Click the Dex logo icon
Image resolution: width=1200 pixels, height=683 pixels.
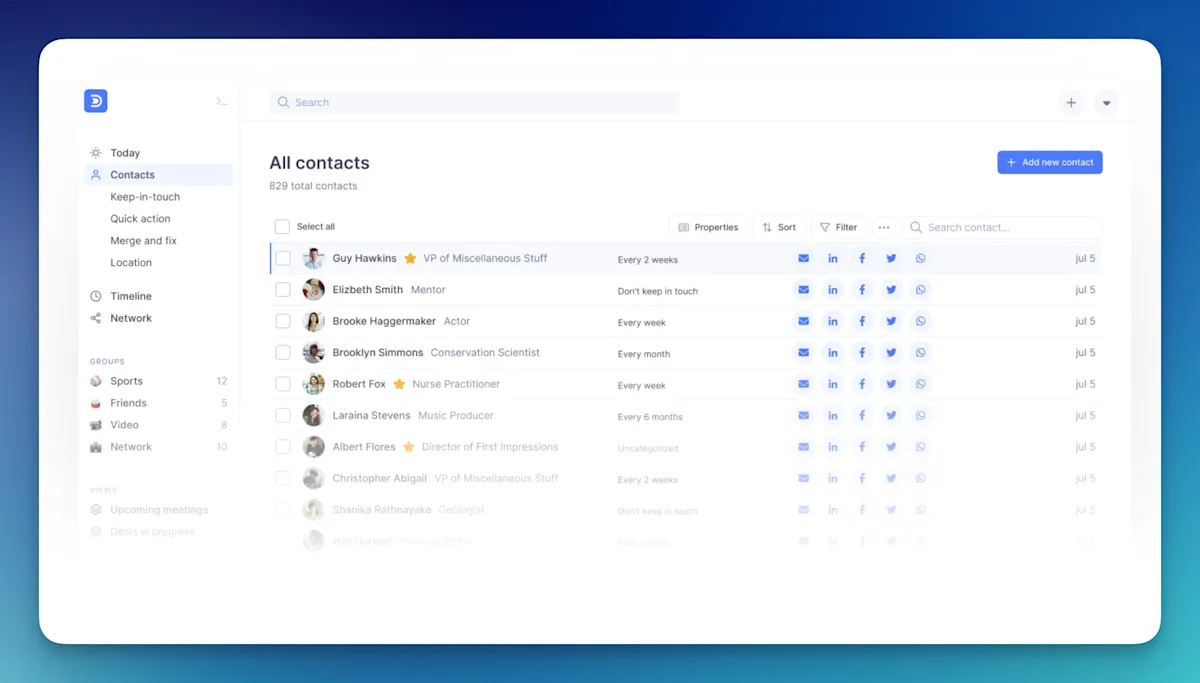tap(95, 101)
